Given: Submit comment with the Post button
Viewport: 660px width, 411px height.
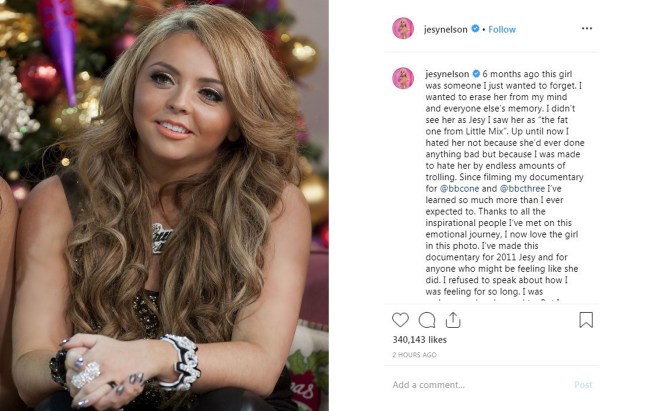Looking at the screenshot, I should pyautogui.click(x=583, y=384).
